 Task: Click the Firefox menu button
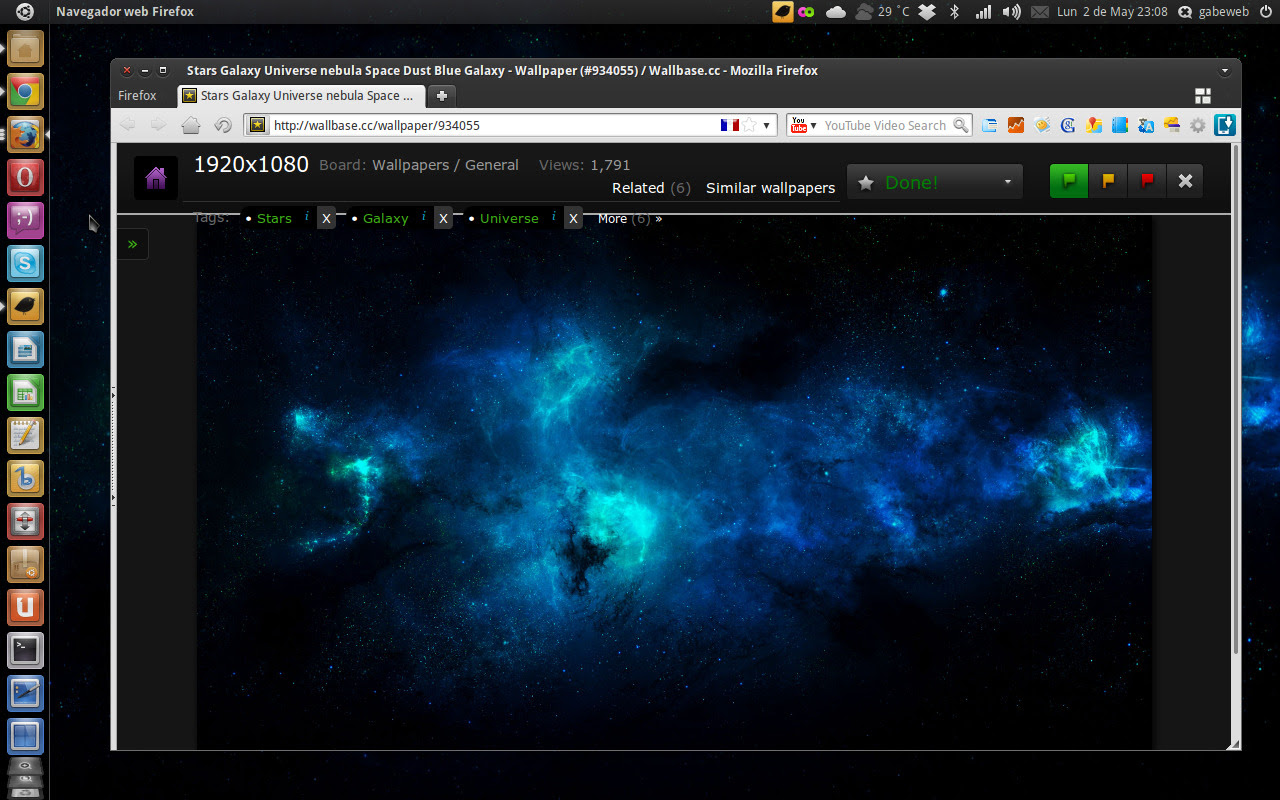[137, 96]
